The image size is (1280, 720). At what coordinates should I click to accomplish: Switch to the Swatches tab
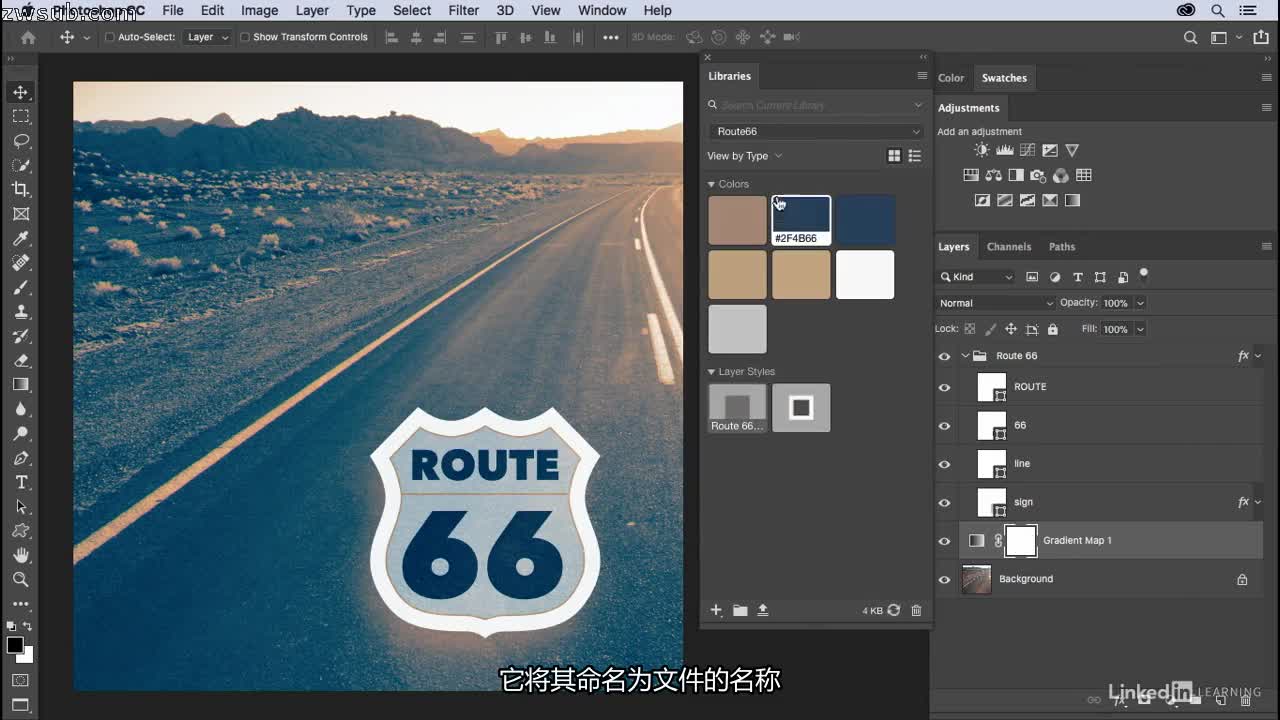1004,78
